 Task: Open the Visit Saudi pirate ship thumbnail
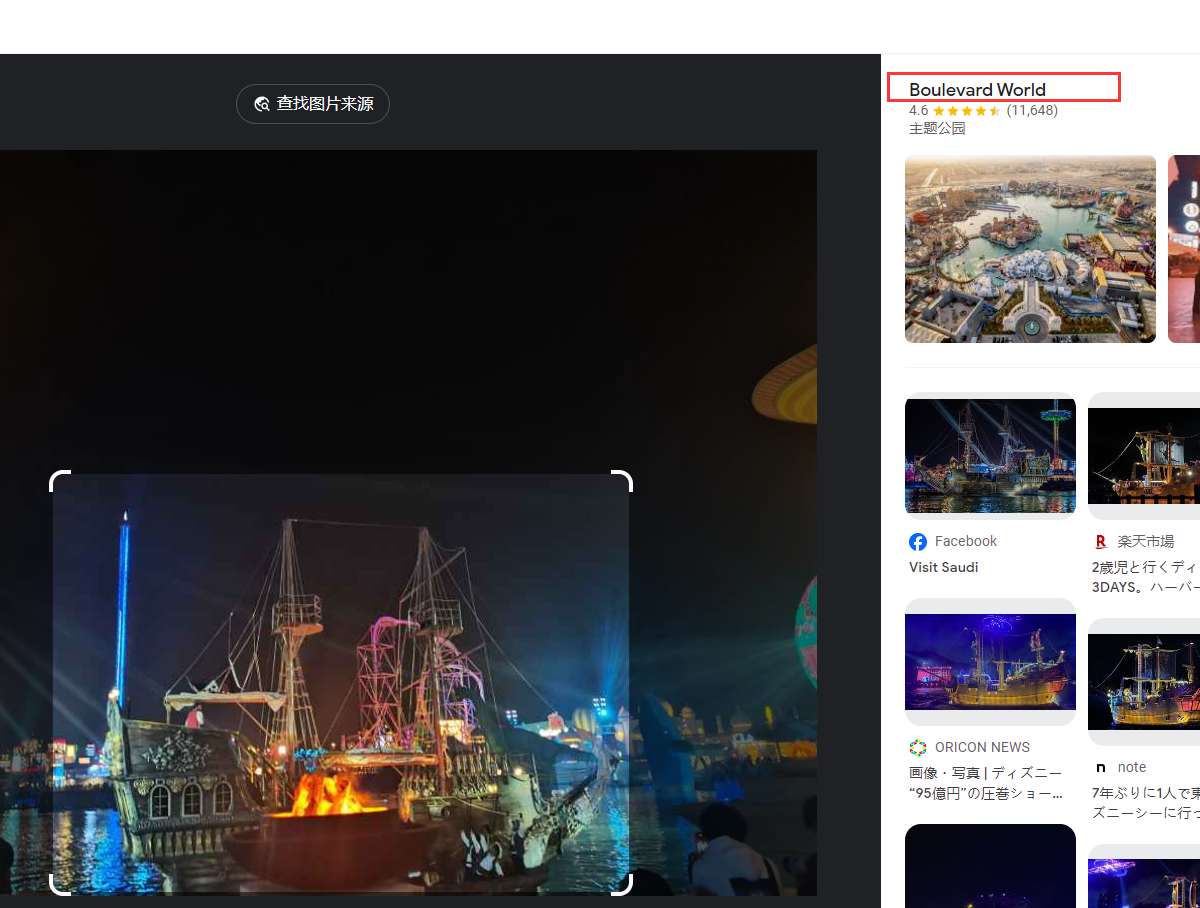(x=990, y=456)
